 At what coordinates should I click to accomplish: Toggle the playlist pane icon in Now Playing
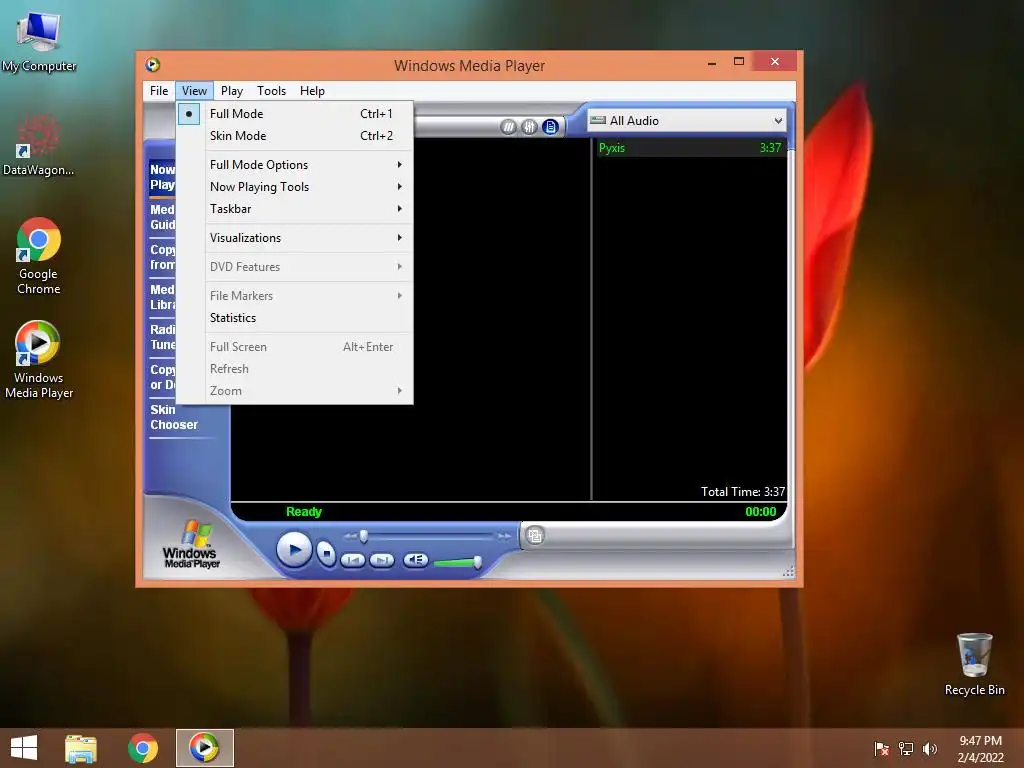pos(551,127)
